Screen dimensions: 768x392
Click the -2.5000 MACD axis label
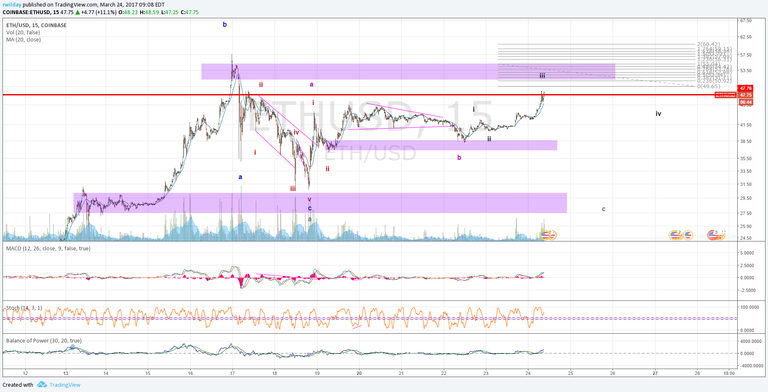(x=747, y=290)
